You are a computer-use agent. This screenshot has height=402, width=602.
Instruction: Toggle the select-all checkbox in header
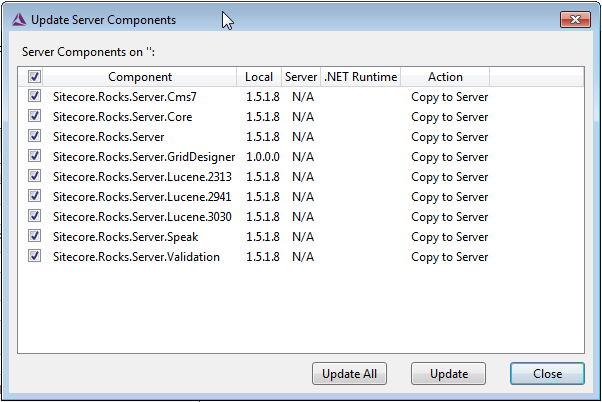(x=34, y=76)
